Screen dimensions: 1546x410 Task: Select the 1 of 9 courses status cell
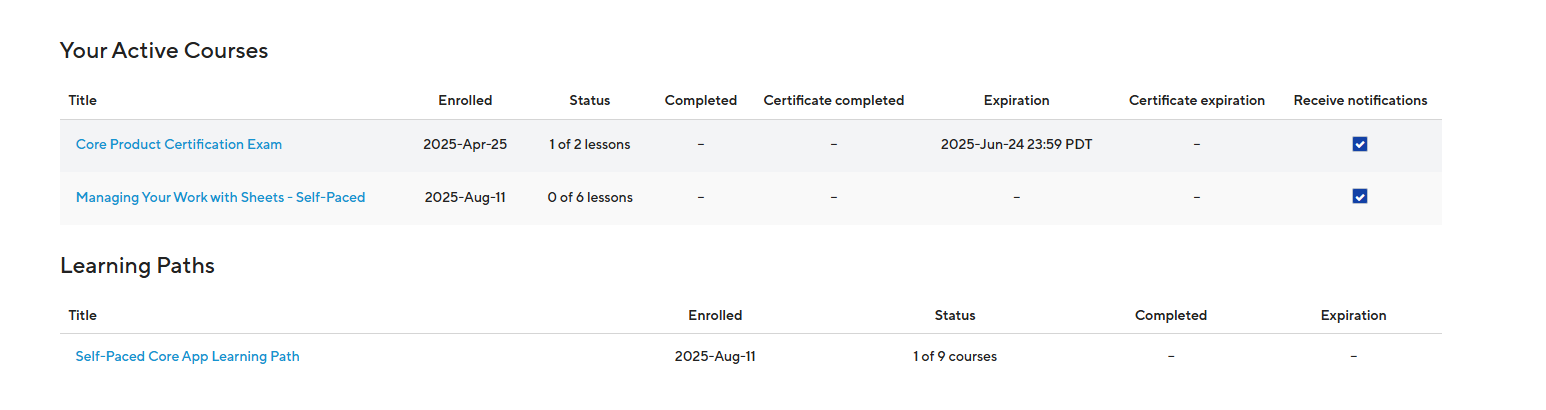tap(955, 356)
